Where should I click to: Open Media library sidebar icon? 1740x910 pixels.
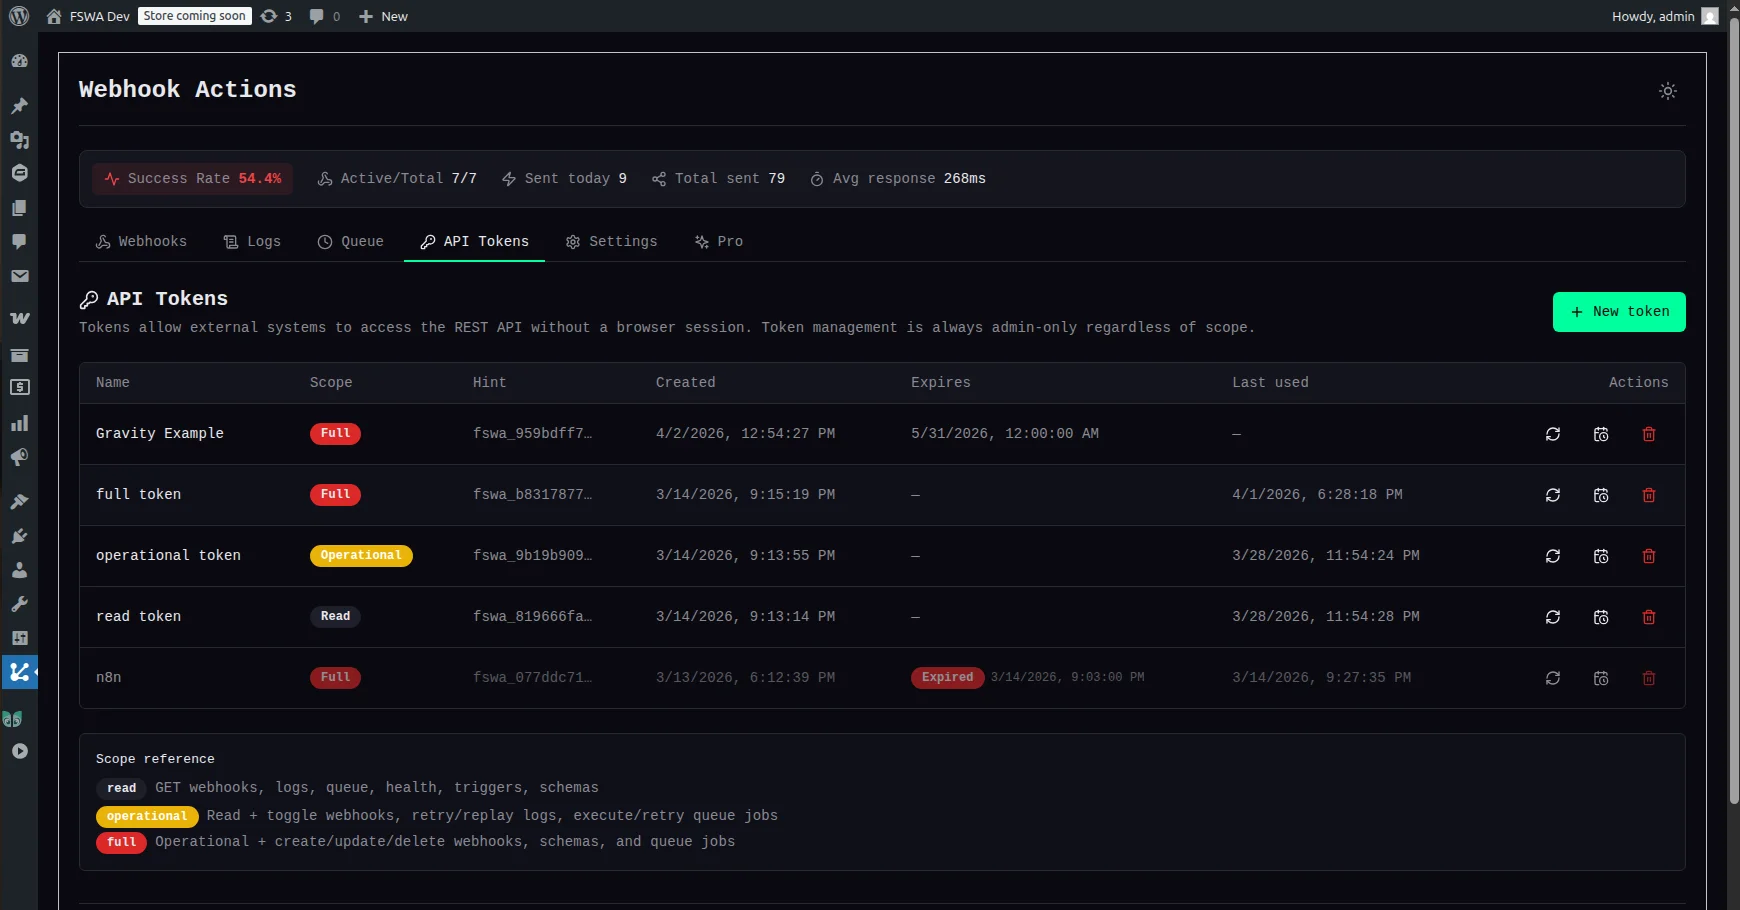(x=19, y=140)
